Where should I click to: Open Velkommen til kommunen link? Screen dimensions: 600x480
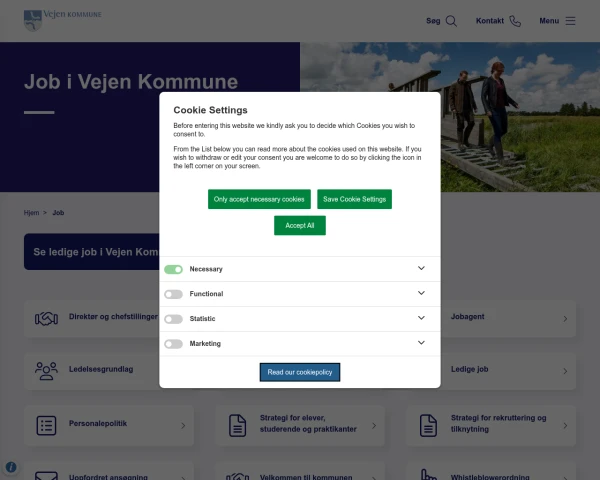point(306,477)
